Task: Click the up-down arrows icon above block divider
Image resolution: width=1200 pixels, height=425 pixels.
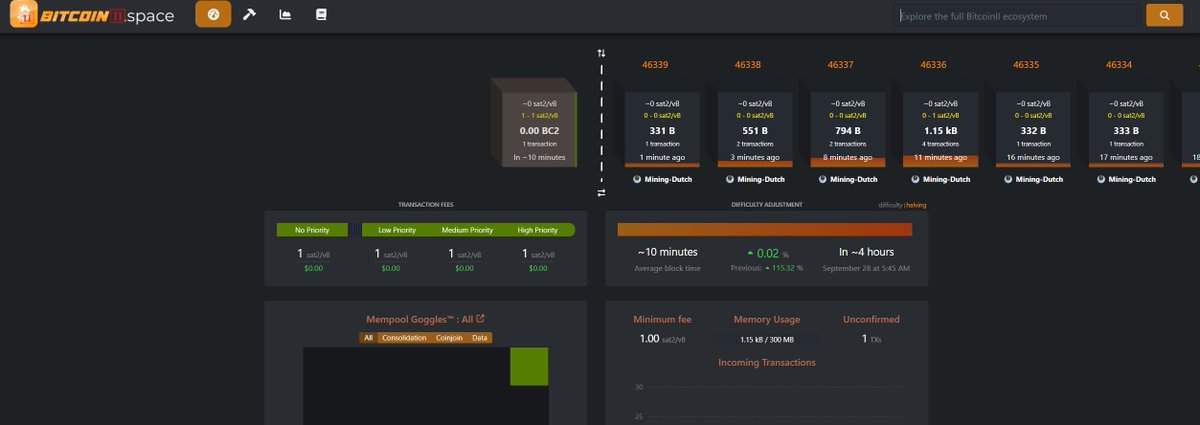Action: (x=601, y=52)
